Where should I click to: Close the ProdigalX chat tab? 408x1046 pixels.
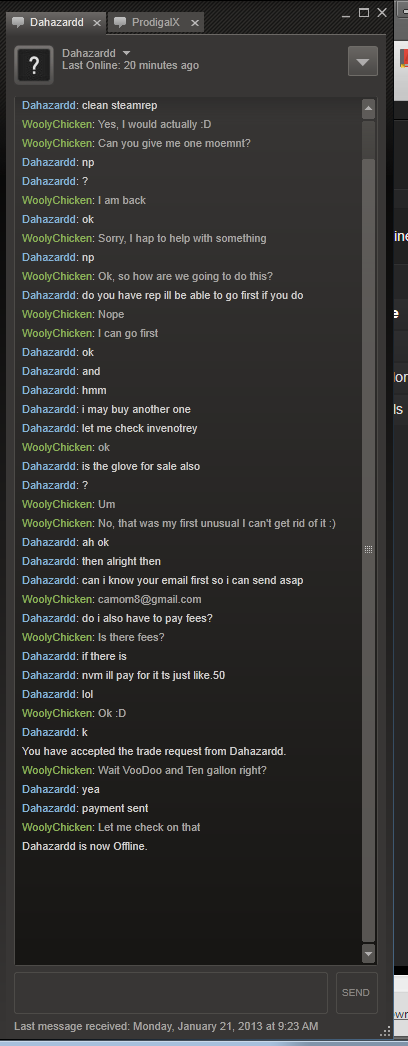coord(195,23)
